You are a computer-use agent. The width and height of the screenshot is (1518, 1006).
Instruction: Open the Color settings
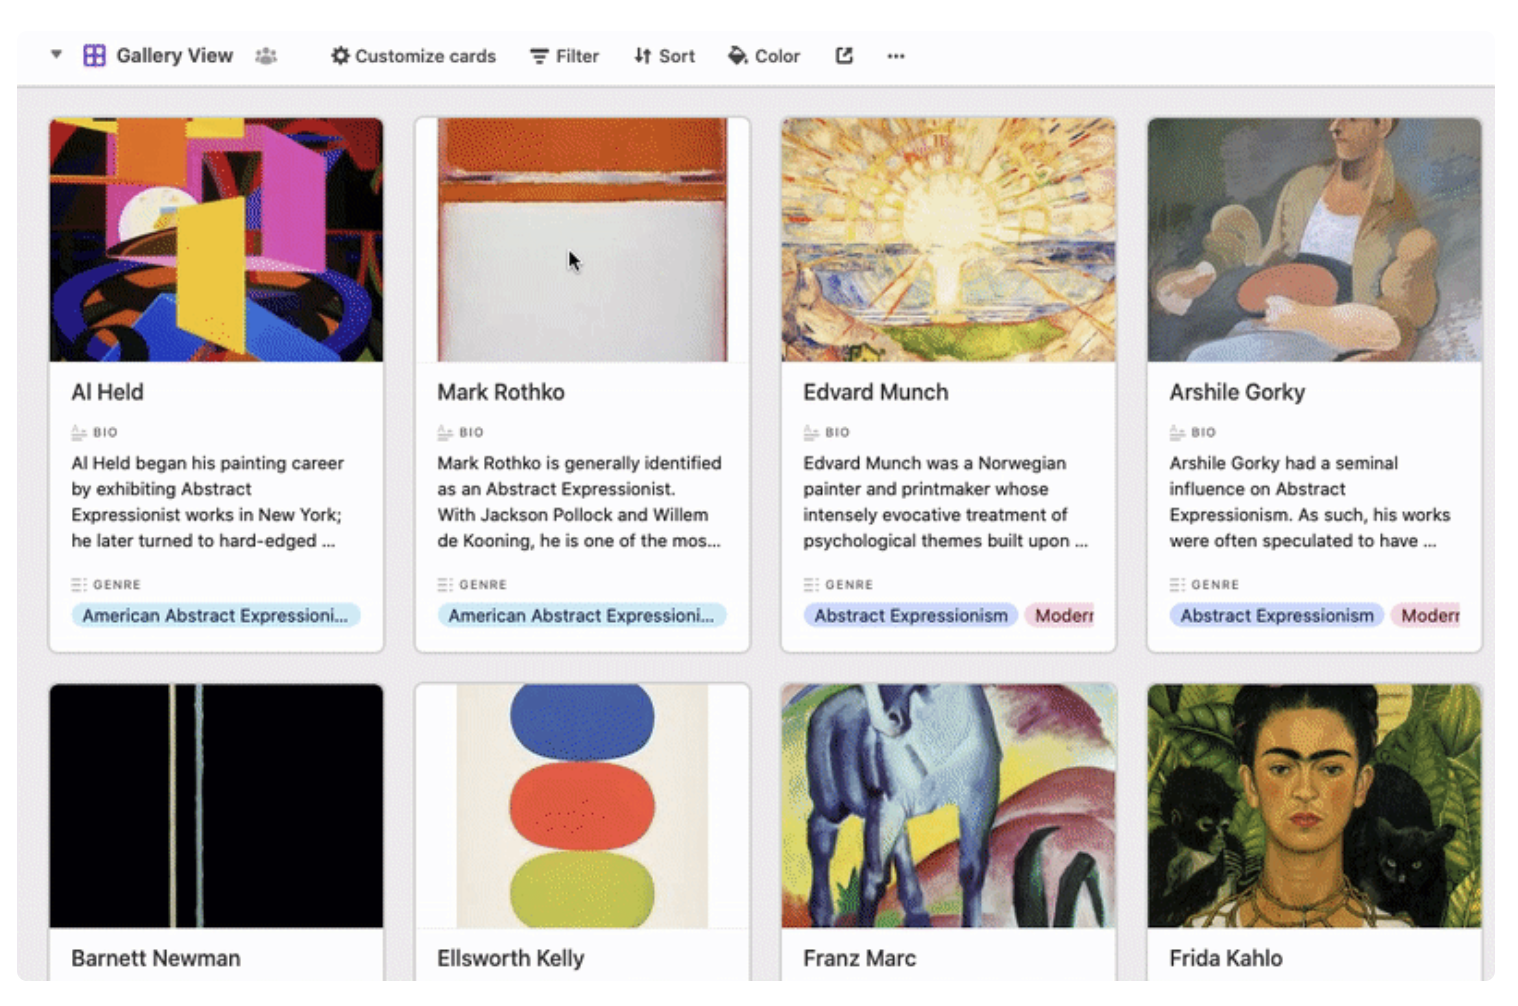777,57
